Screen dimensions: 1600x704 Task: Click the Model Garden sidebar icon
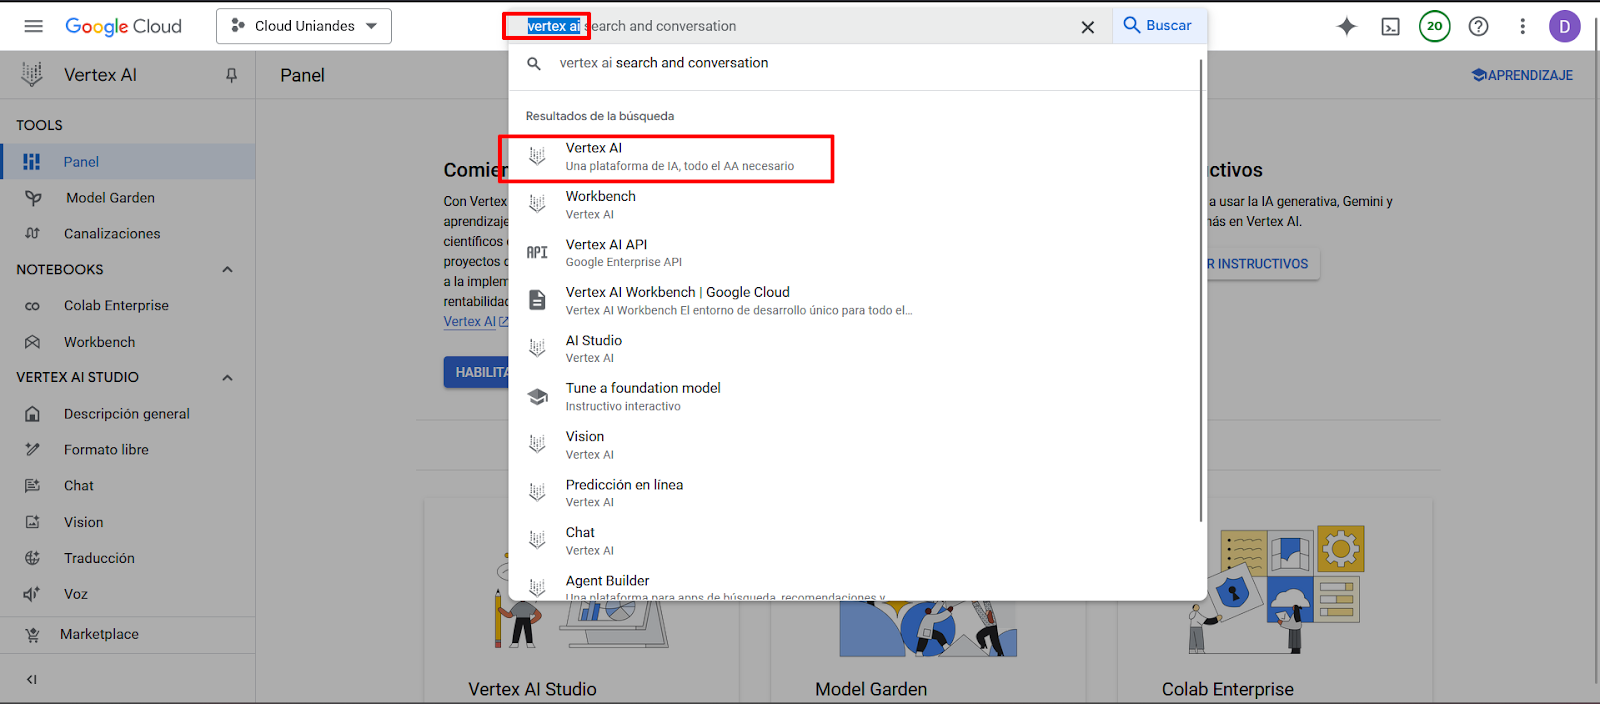point(32,198)
